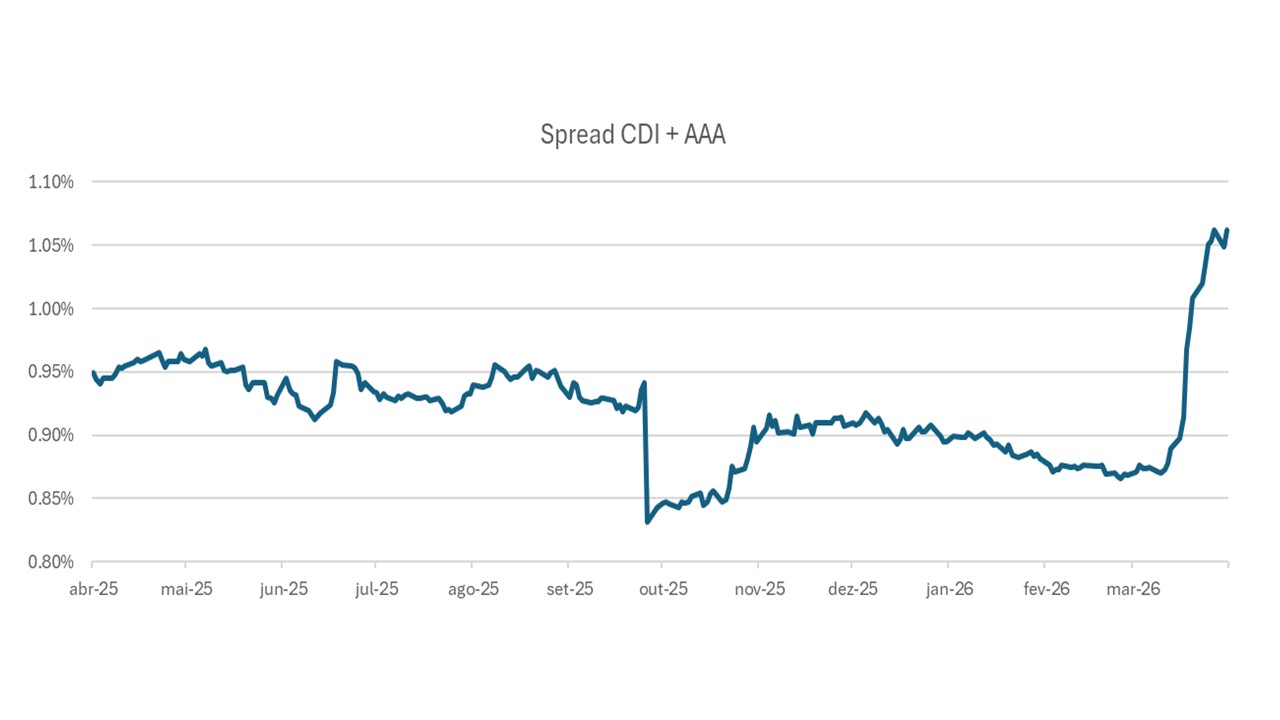Click the abr-25 x-axis label
This screenshot has width=1280, height=720.
click(x=94, y=589)
